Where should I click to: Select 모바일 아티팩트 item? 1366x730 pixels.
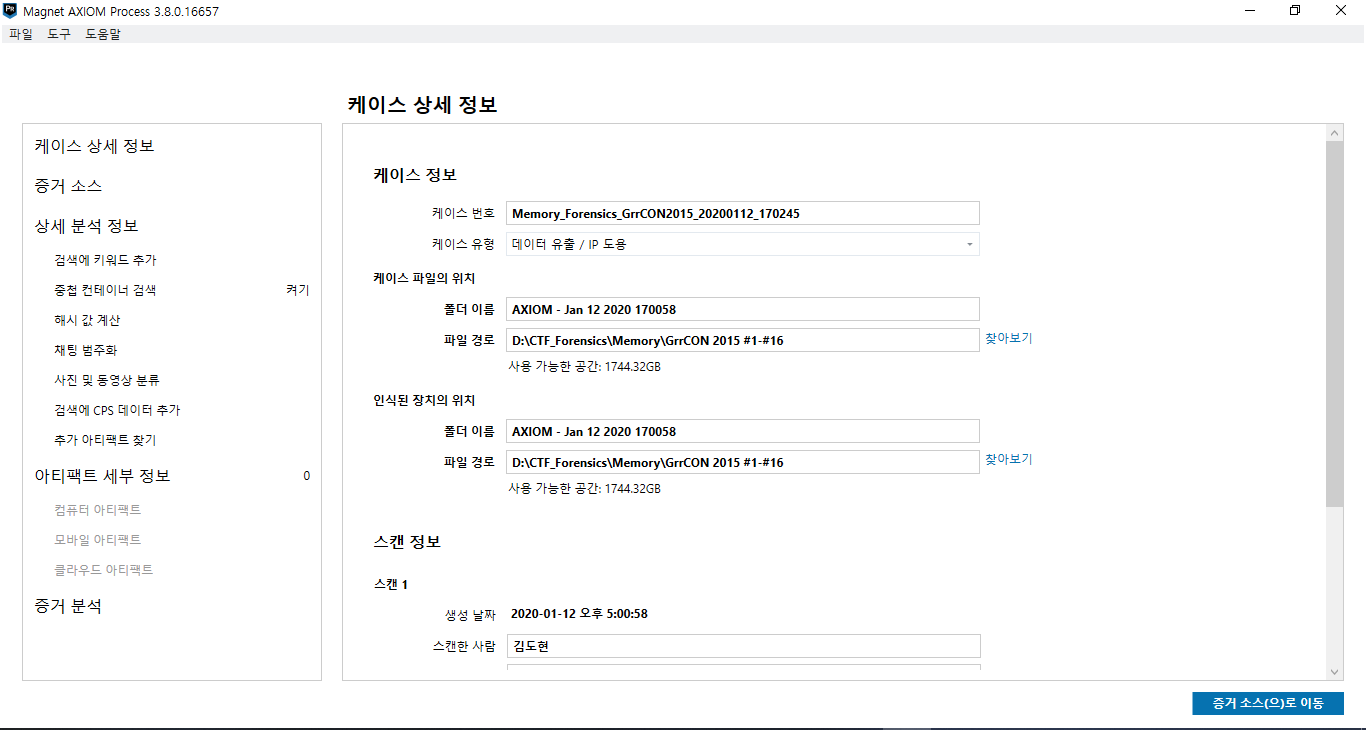[98, 540]
